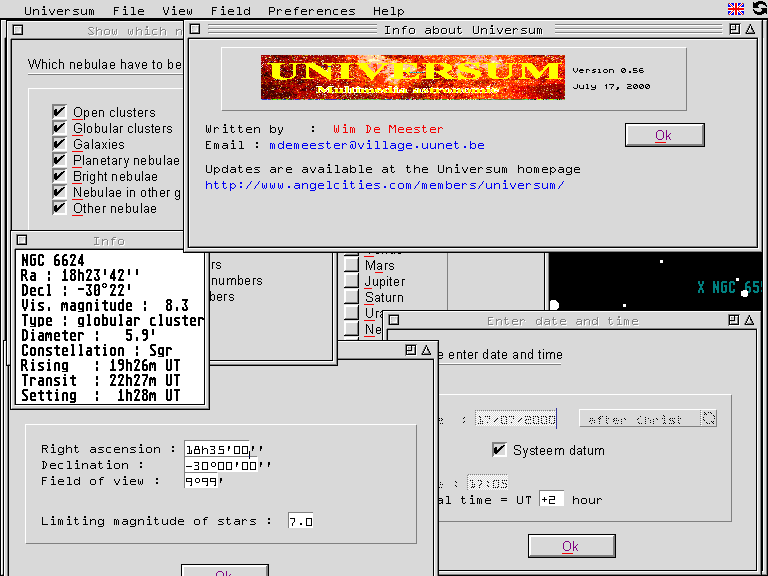
Task: Click the Universum logo banner
Action: tap(412, 77)
